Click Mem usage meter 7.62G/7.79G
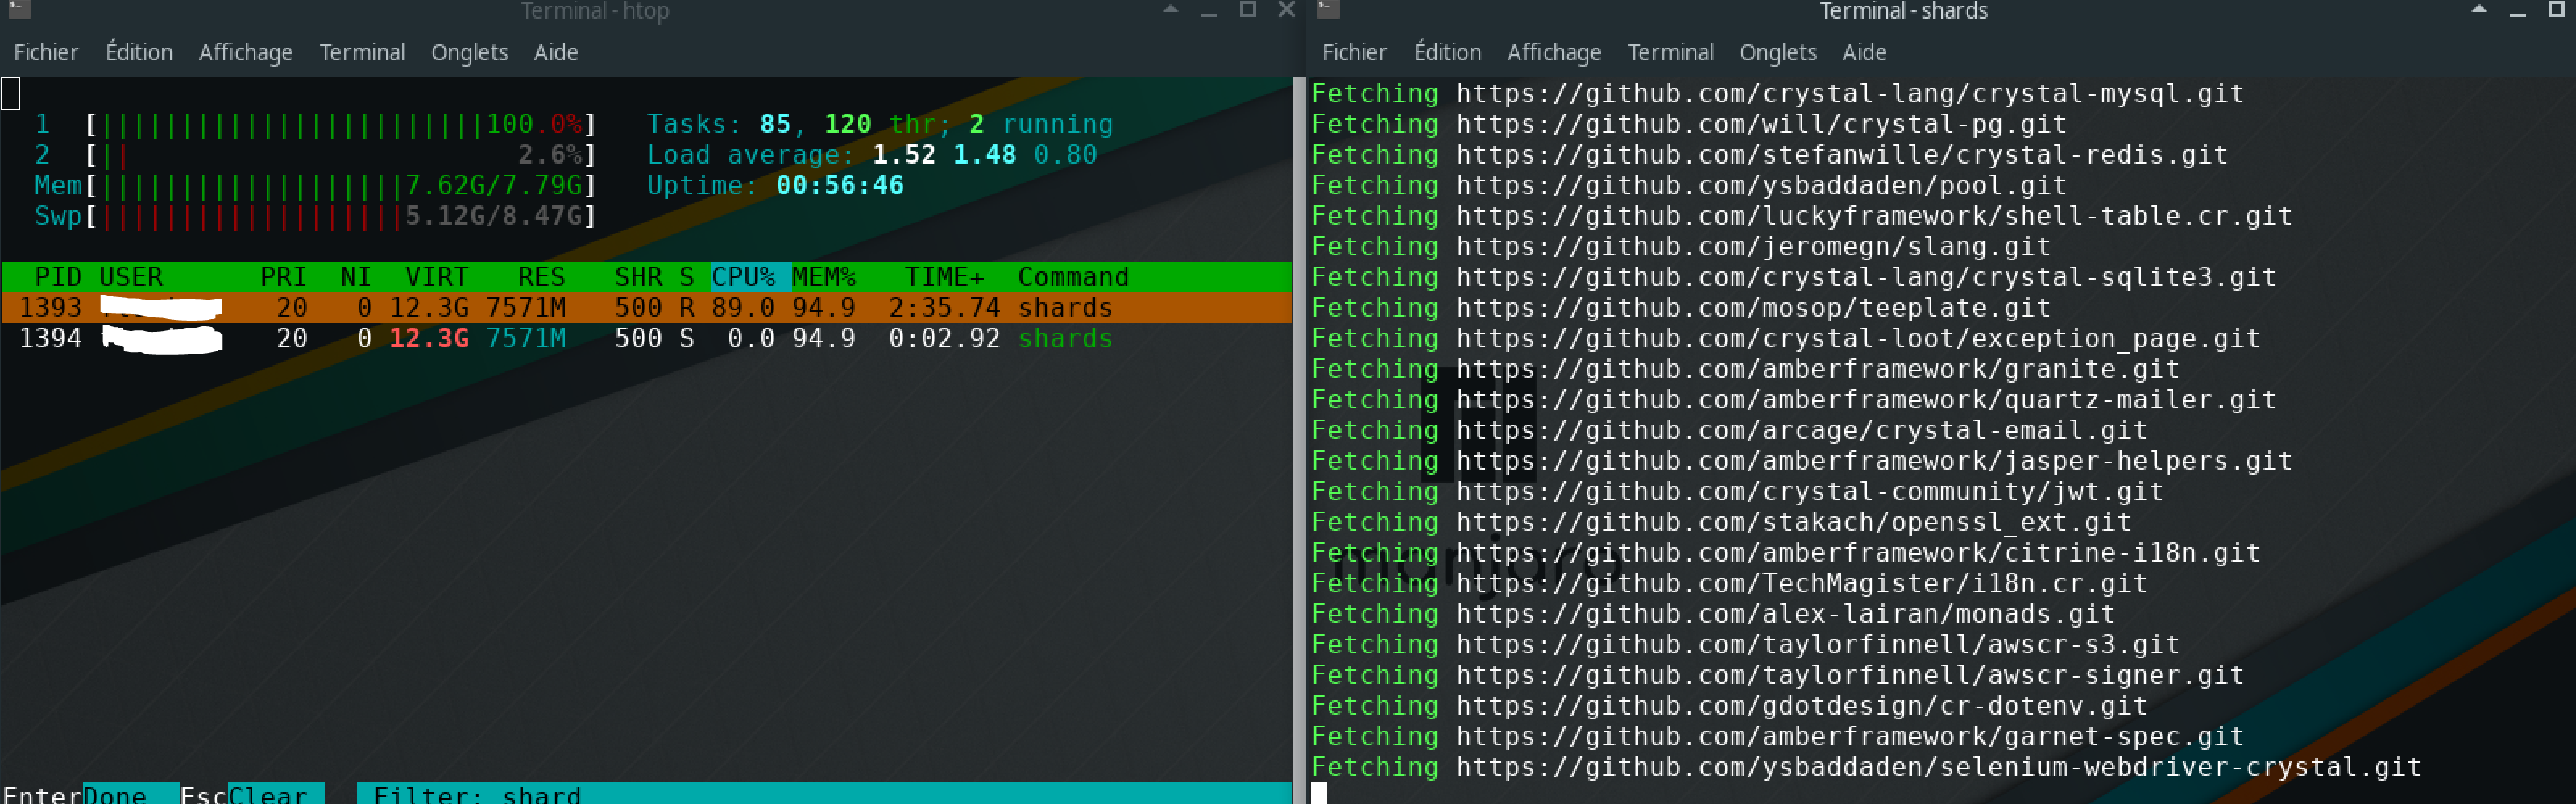The image size is (2576, 804). coord(316,186)
